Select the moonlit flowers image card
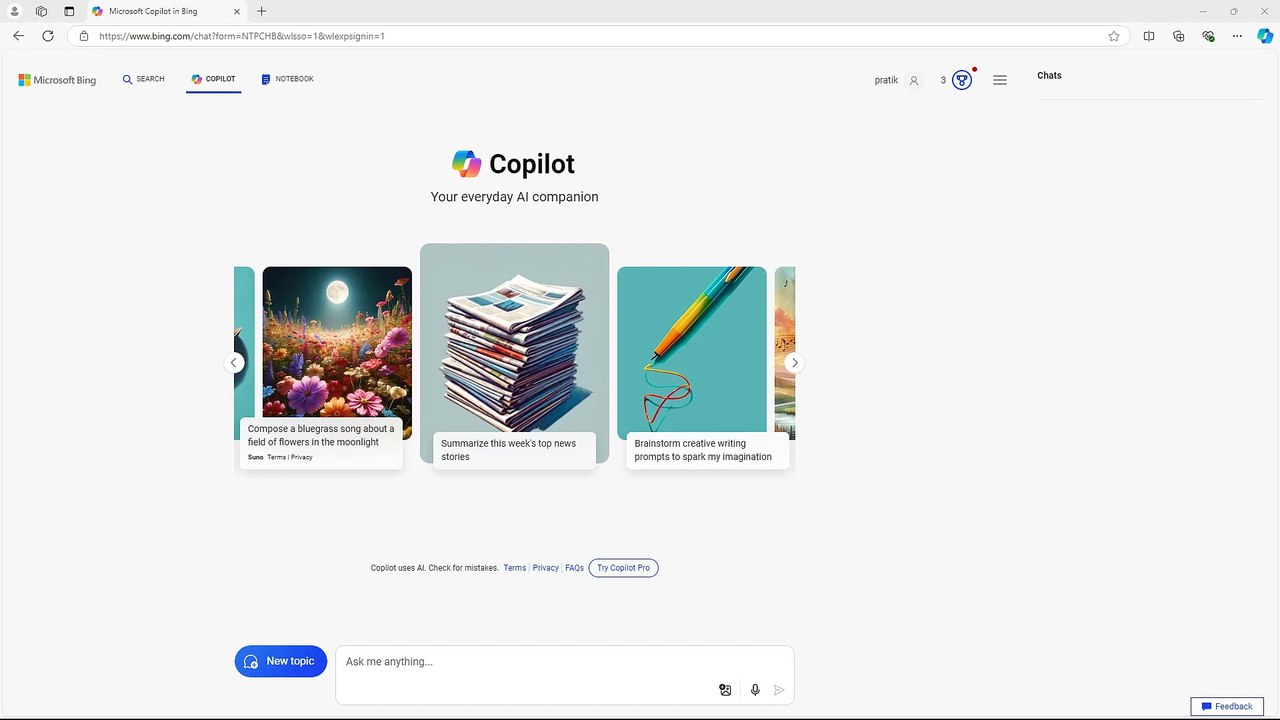The width and height of the screenshot is (1280, 720). pyautogui.click(x=337, y=342)
